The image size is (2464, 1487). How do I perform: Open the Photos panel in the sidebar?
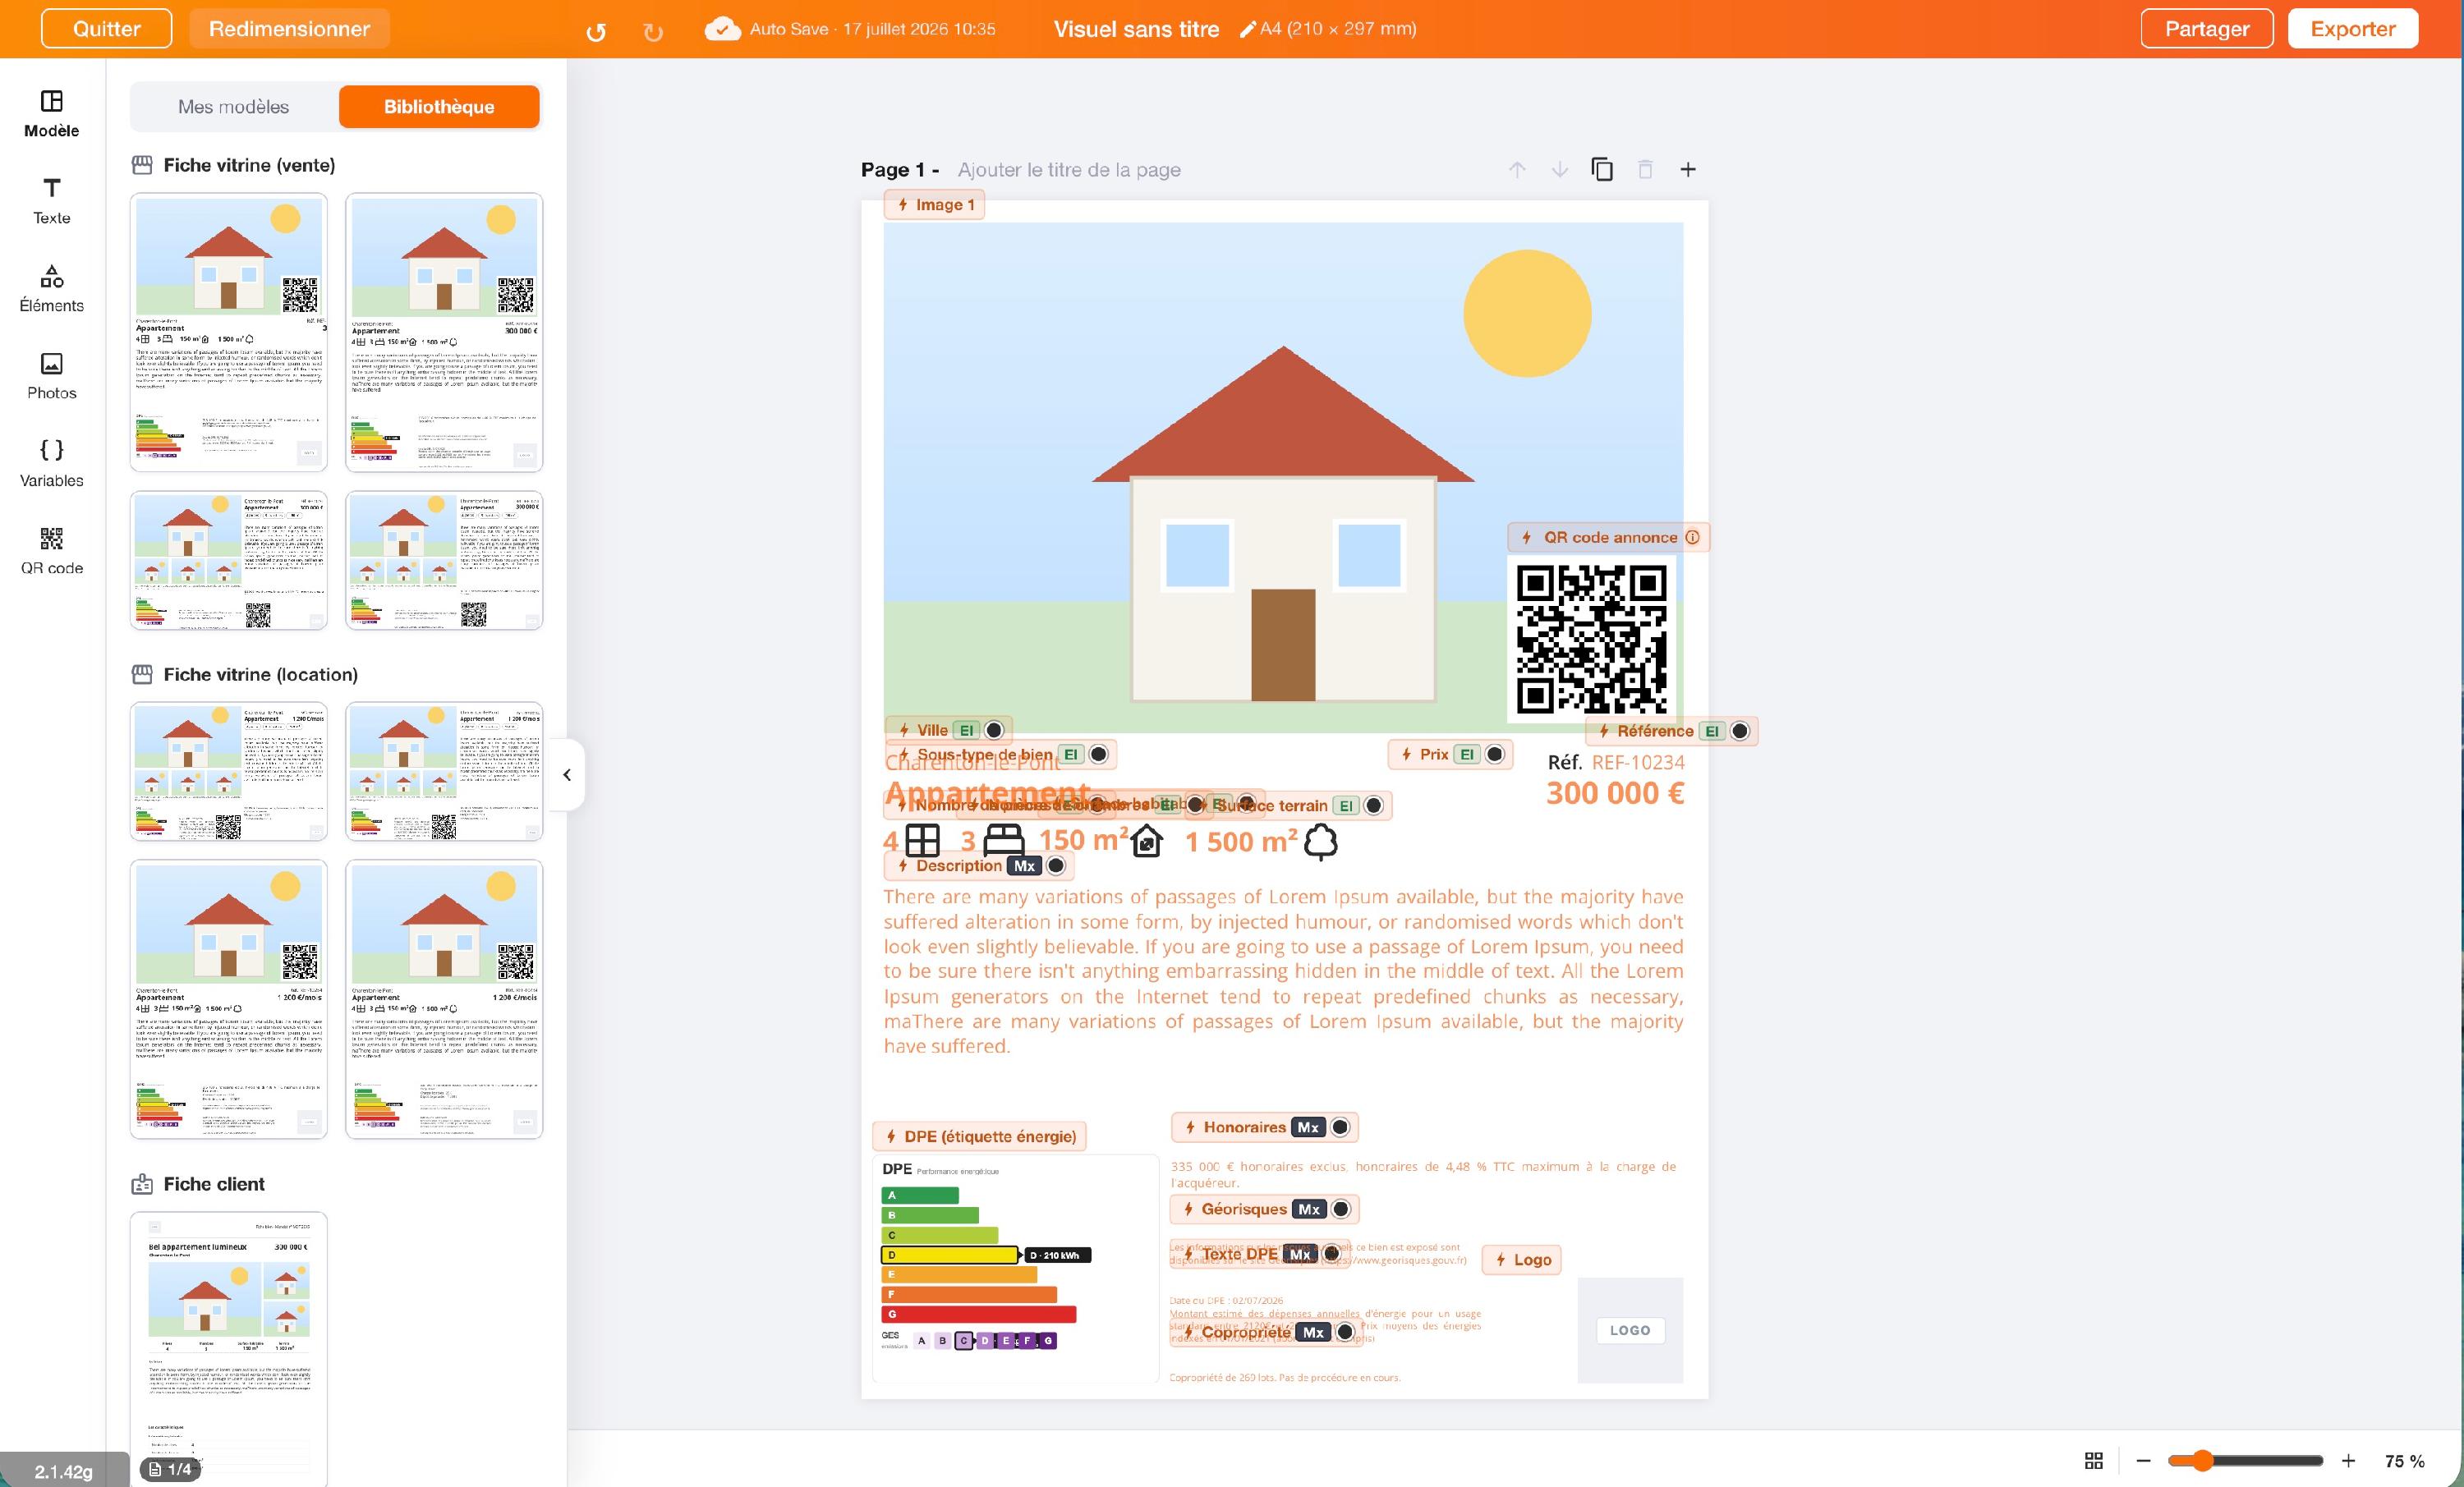(52, 376)
